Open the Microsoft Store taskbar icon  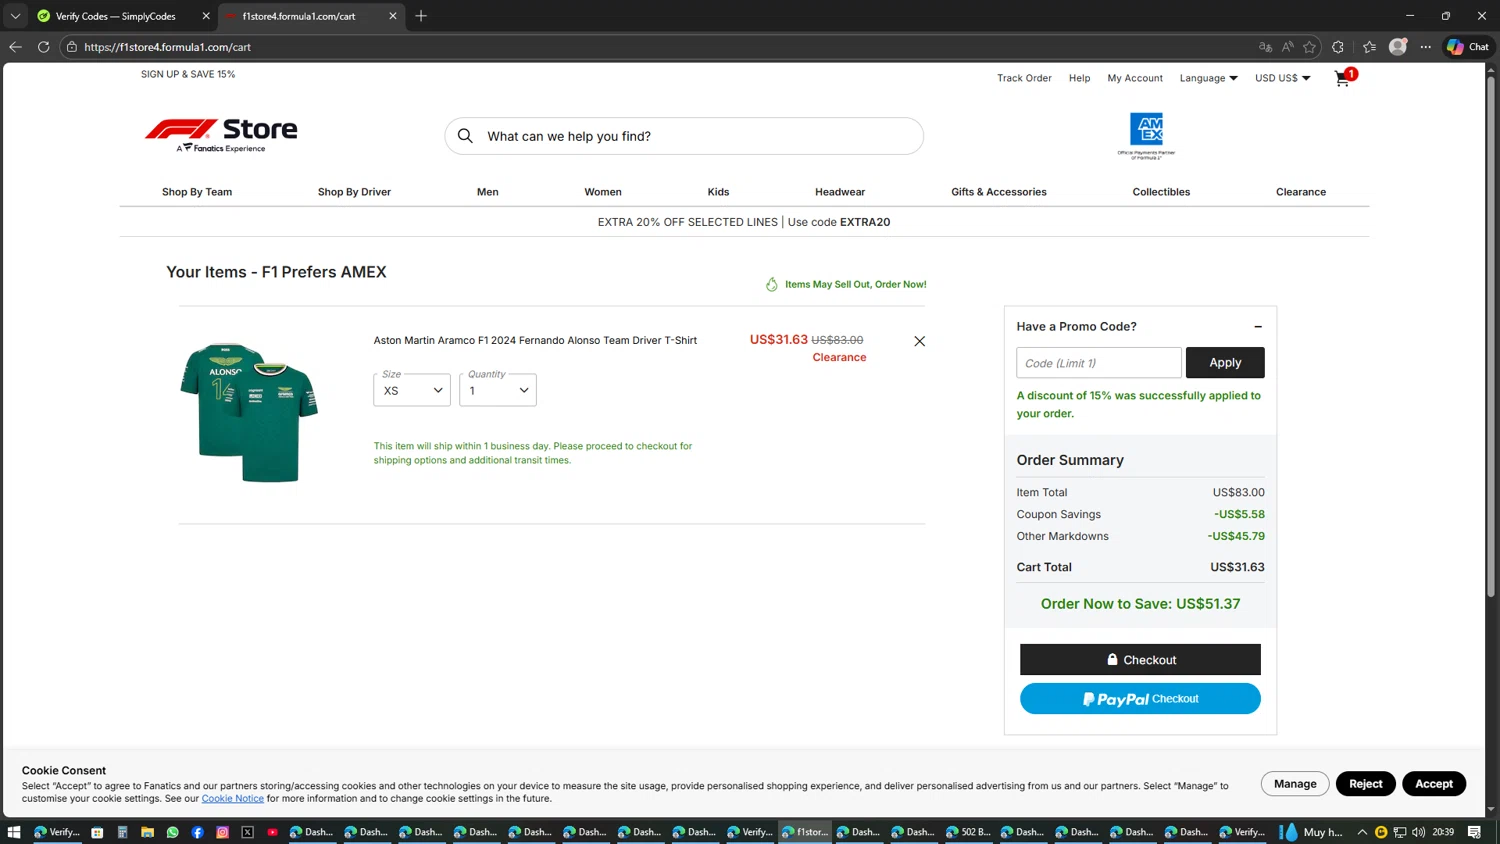click(x=97, y=832)
